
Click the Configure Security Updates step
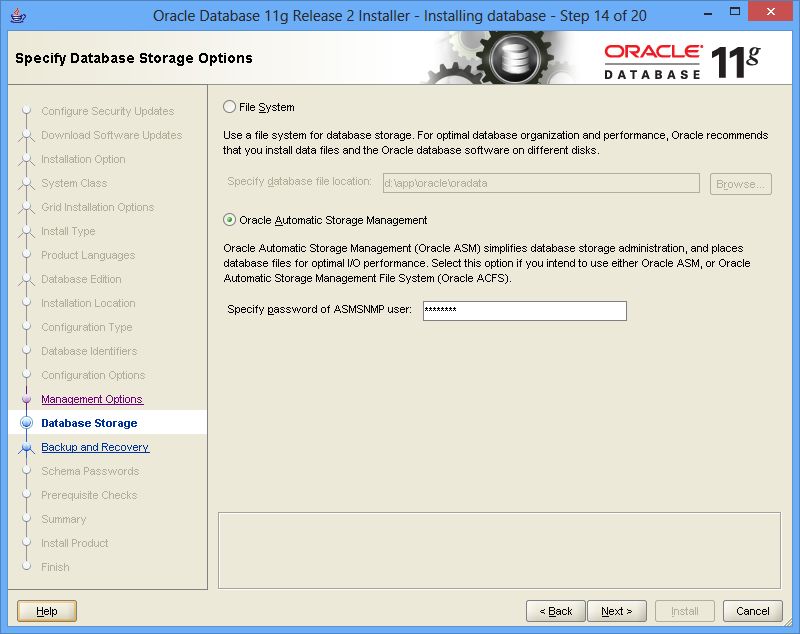tap(108, 111)
